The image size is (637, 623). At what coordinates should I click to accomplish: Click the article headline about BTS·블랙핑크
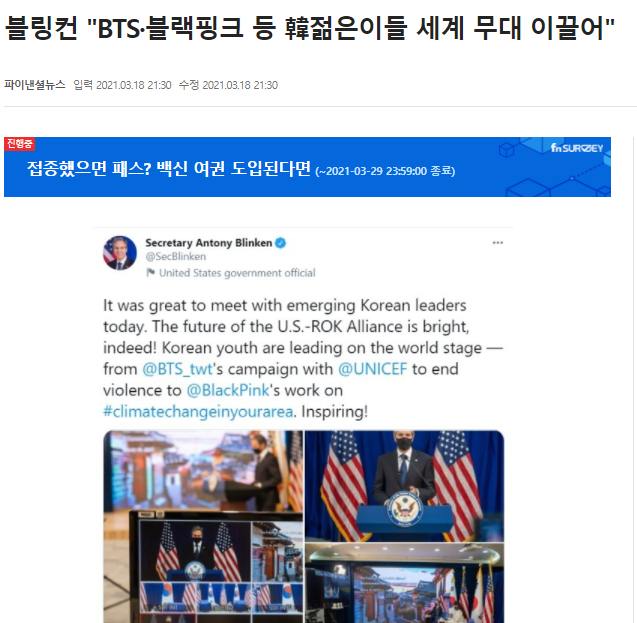pos(310,28)
